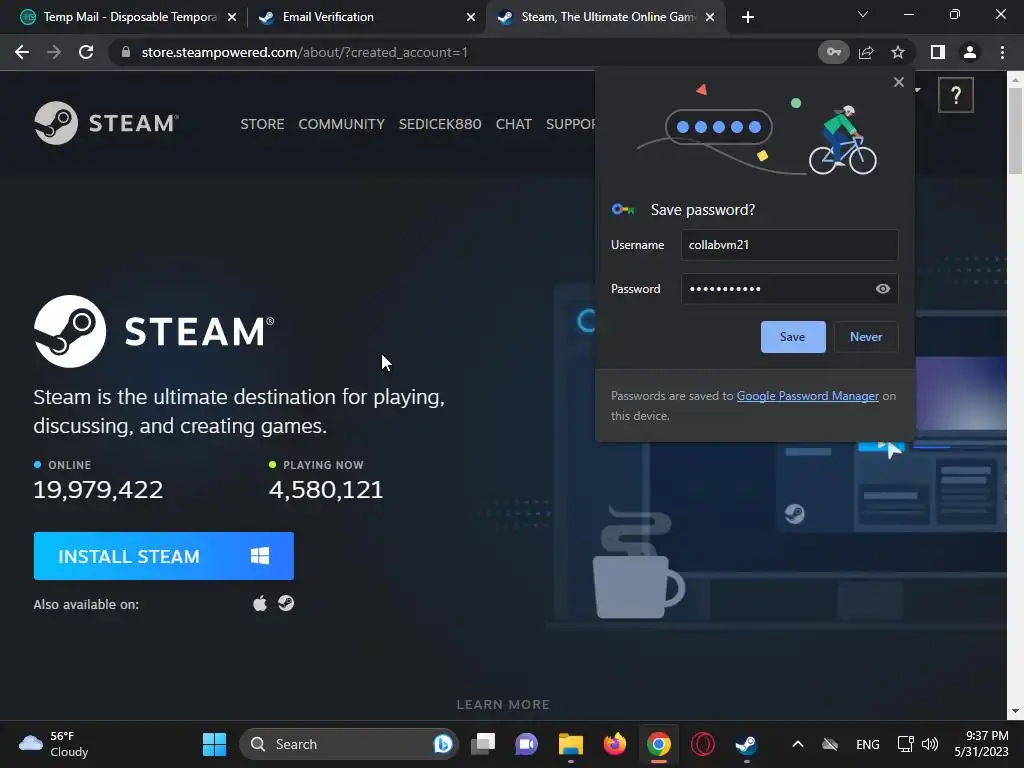Click the browser Back arrow

22,52
